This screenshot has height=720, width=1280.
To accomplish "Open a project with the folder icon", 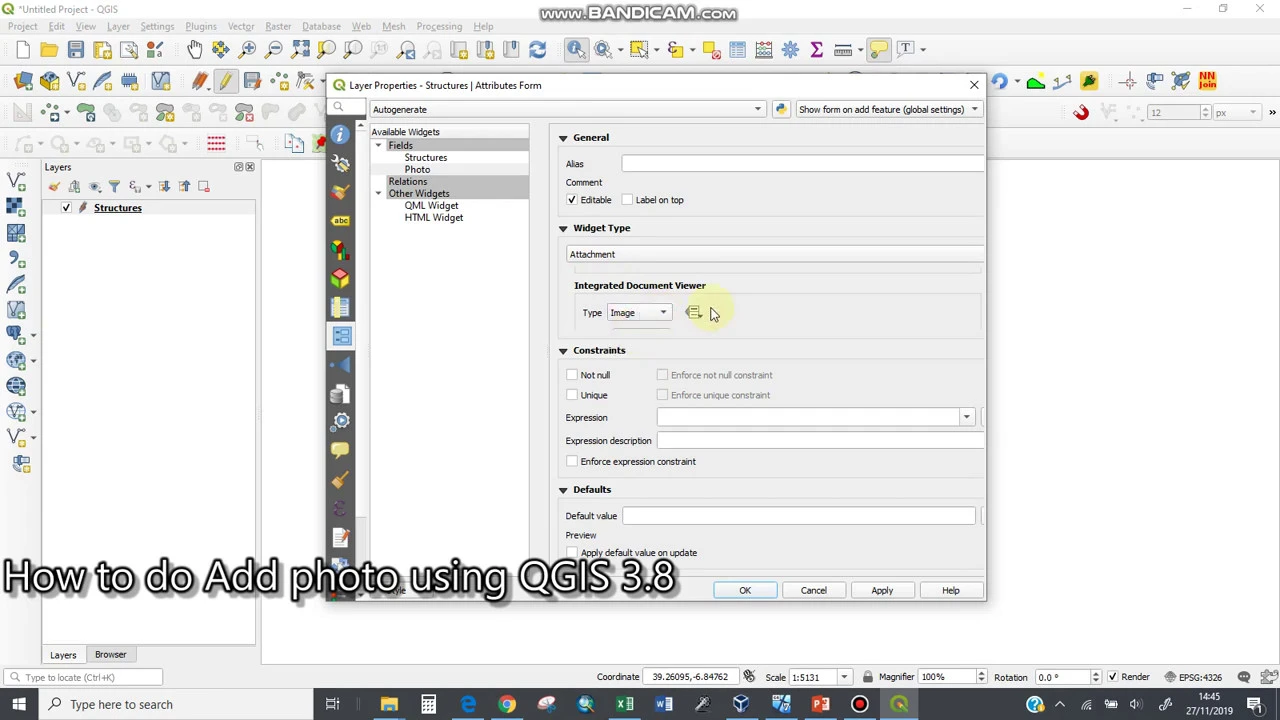I will [x=49, y=49].
